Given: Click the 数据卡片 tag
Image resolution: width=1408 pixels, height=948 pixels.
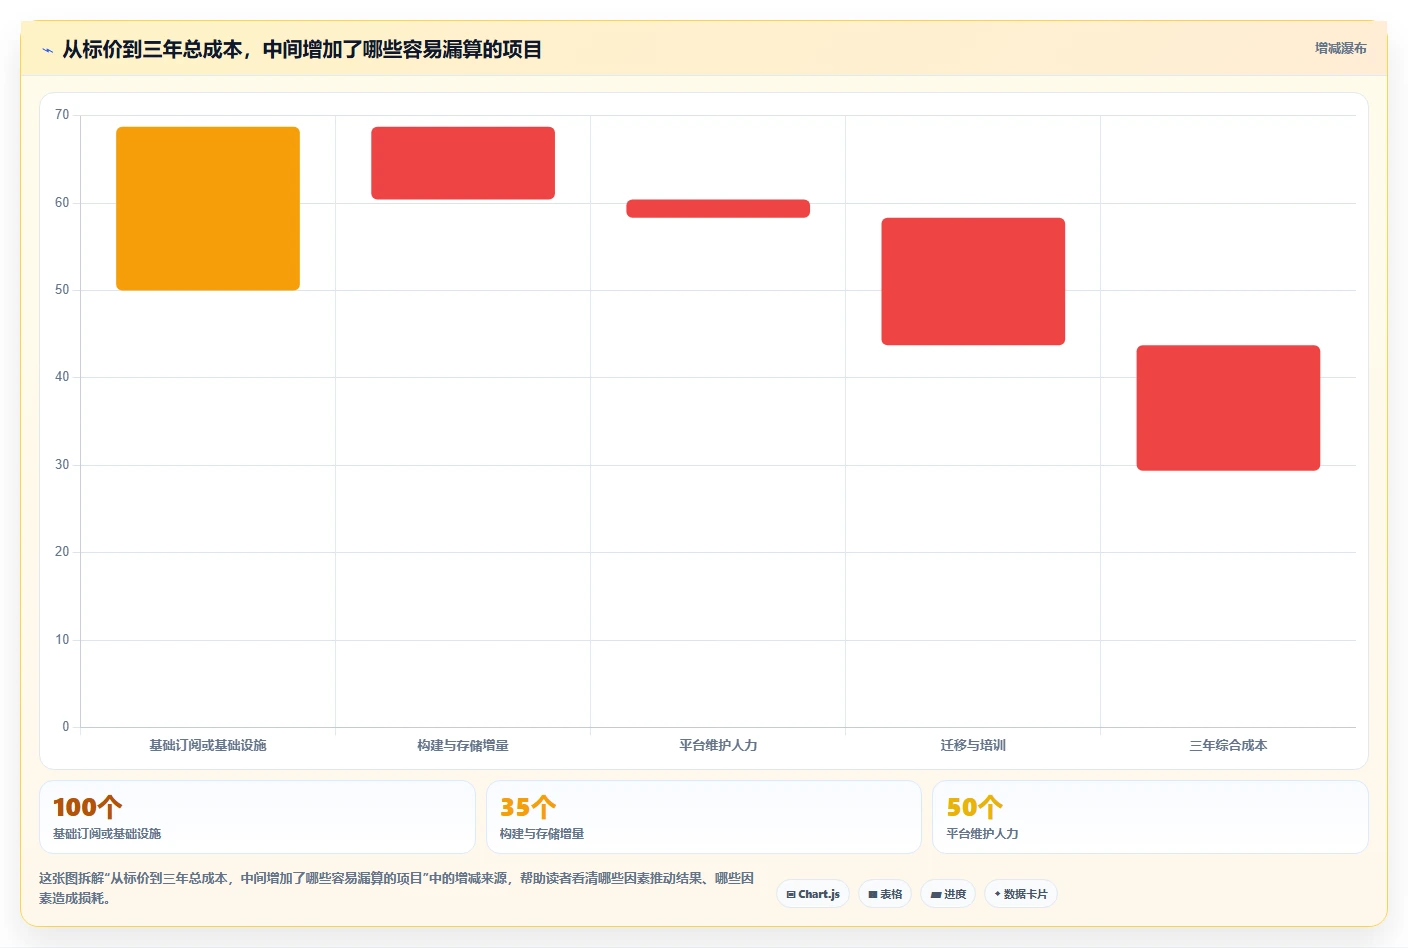Looking at the screenshot, I should 1021,894.
